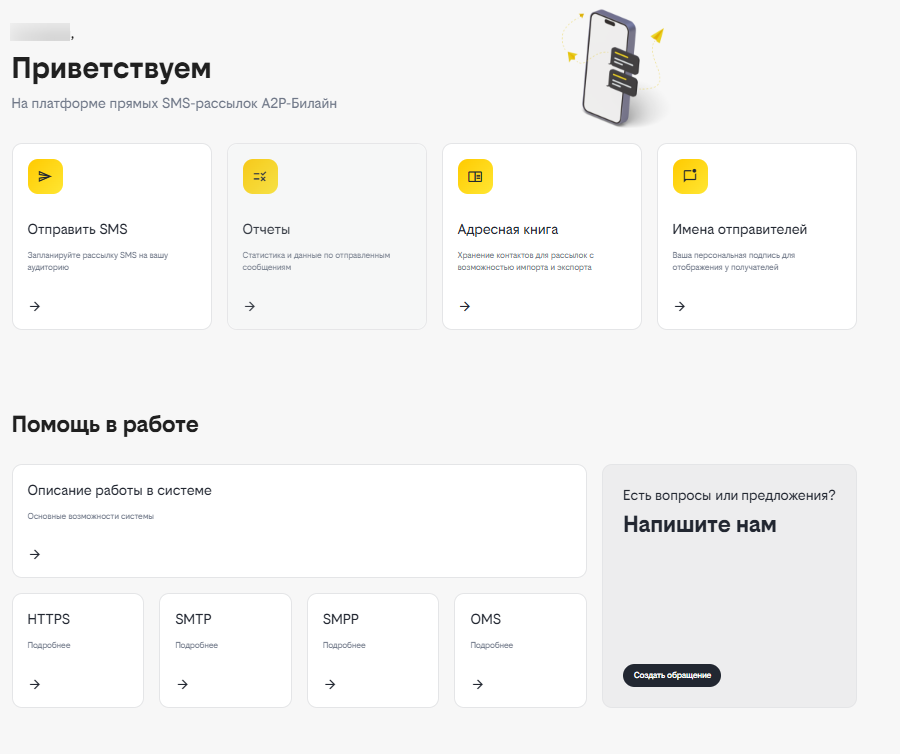
Task: Click the subtitle mentioning A2P-Билайн
Action: 174,103
